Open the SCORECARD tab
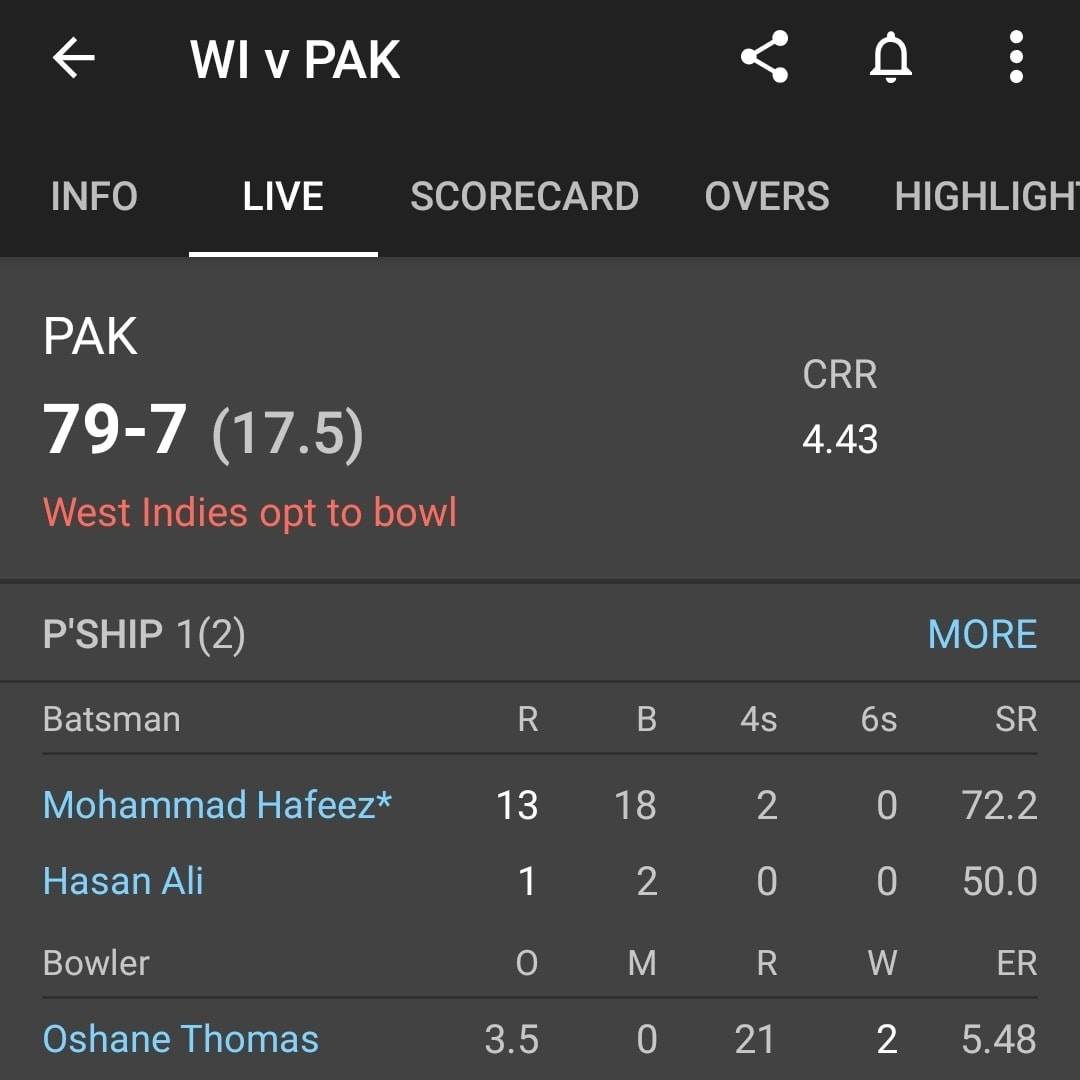Screen dimensions: 1080x1080 pos(524,196)
